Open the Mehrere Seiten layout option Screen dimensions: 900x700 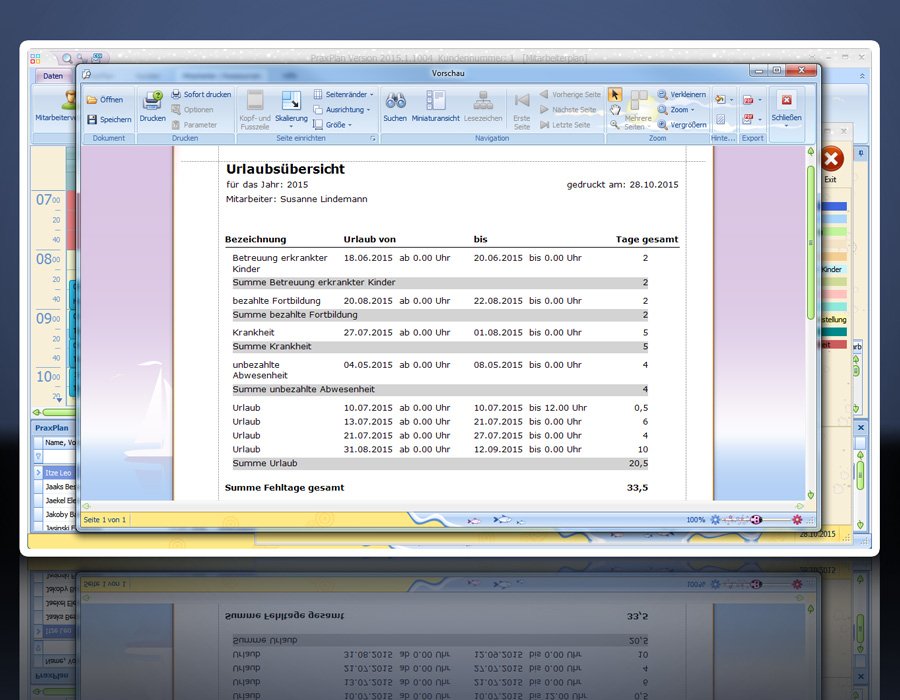click(x=638, y=109)
